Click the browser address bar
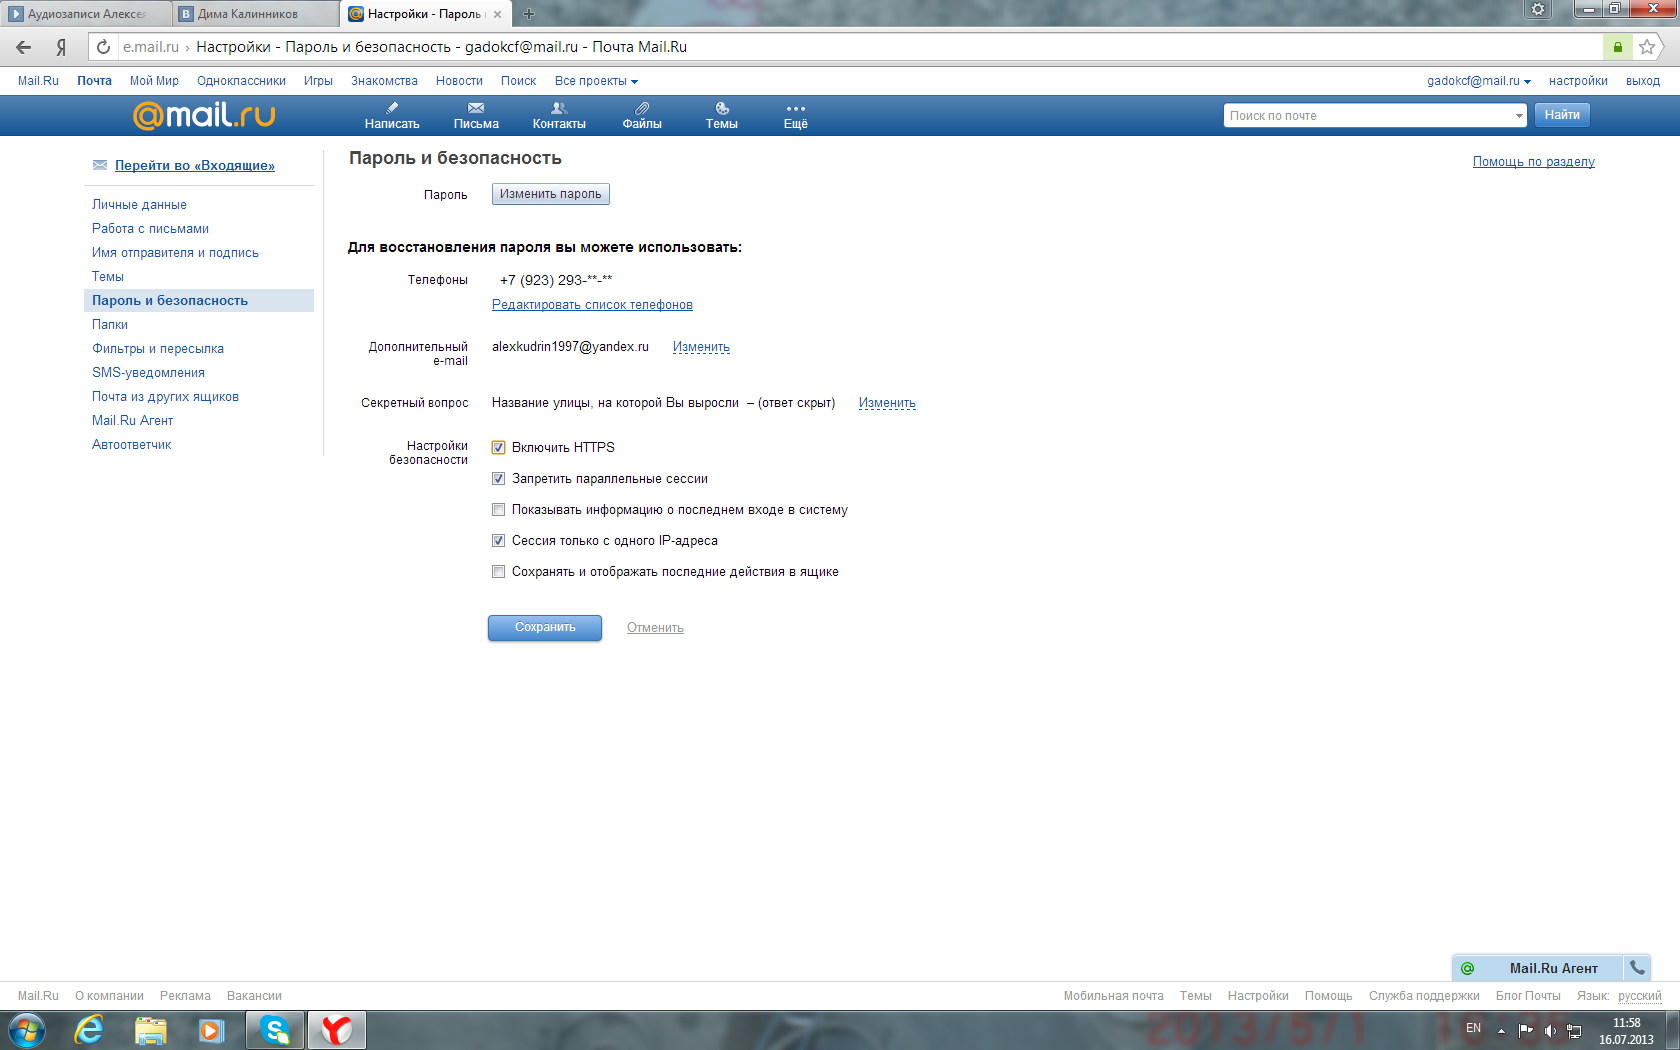 (x=860, y=47)
